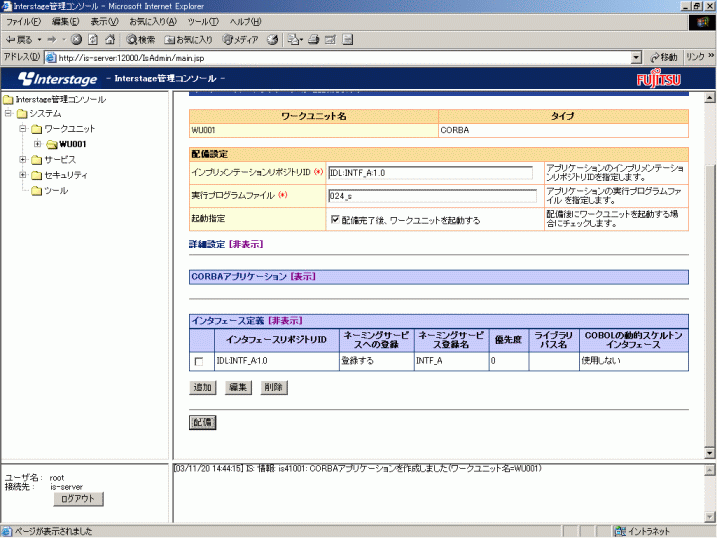Screen dimensions: 717x538
Task: Toggle 配備完了後、ワークユニットを起動する checkbox
Action: coord(335,219)
